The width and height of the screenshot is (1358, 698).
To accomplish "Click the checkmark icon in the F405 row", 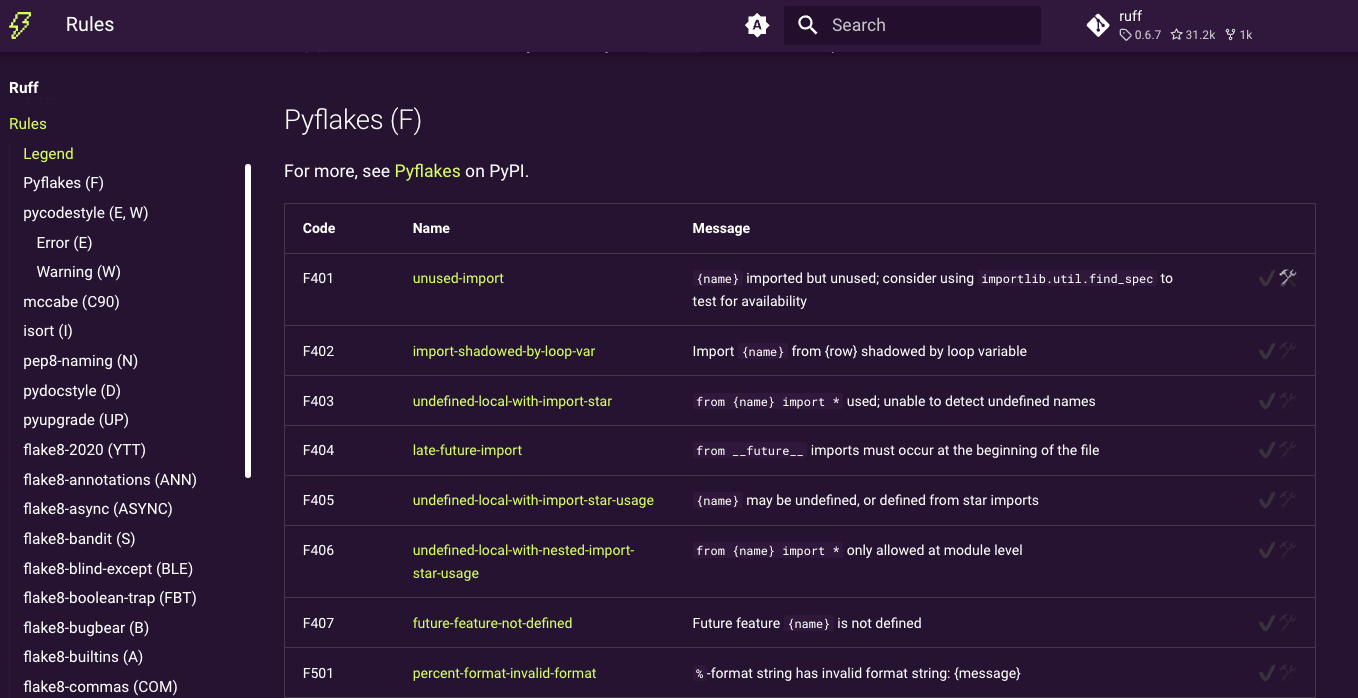I will click(1267, 500).
